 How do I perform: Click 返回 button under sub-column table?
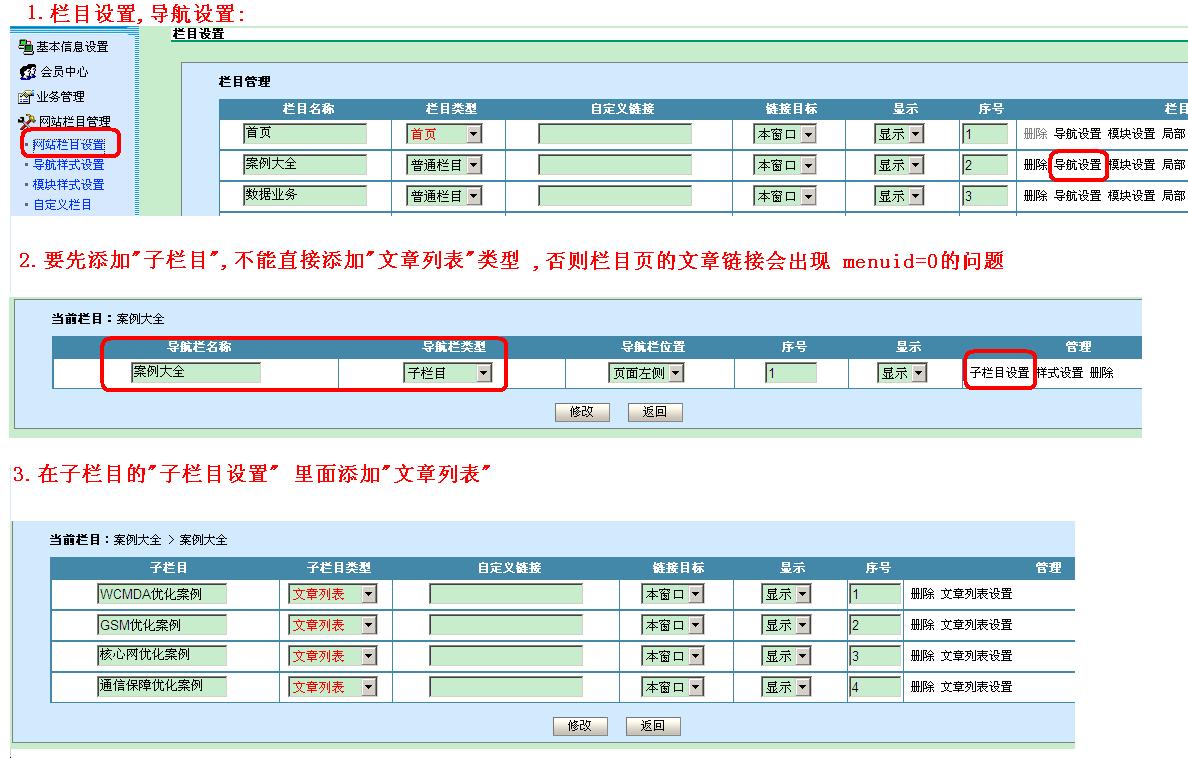coord(652,726)
